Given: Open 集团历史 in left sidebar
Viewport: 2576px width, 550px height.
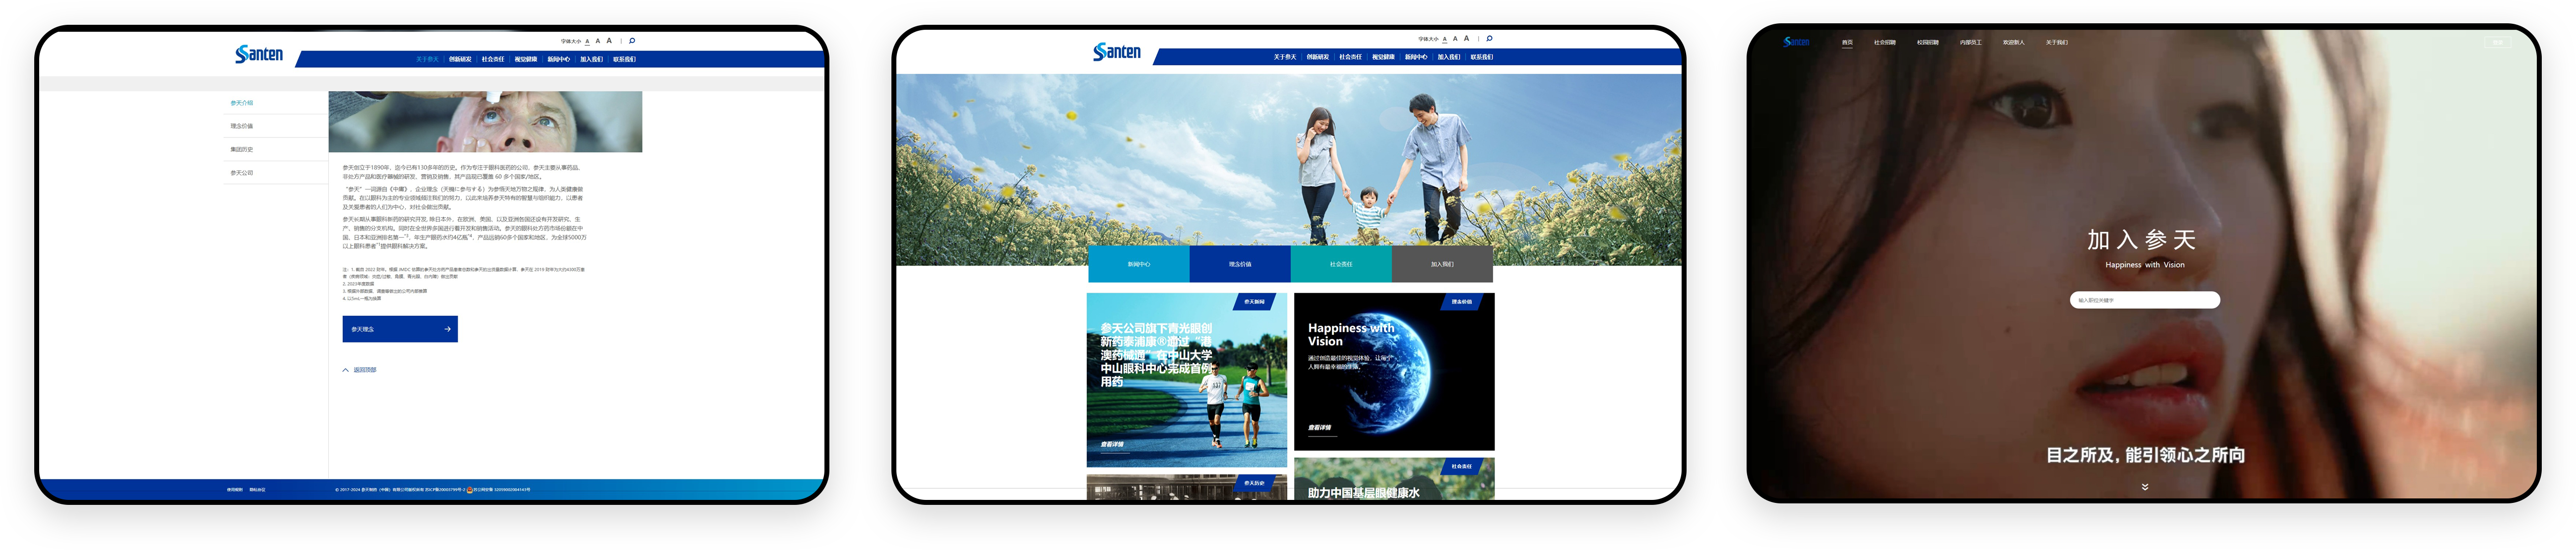Looking at the screenshot, I should (x=242, y=150).
